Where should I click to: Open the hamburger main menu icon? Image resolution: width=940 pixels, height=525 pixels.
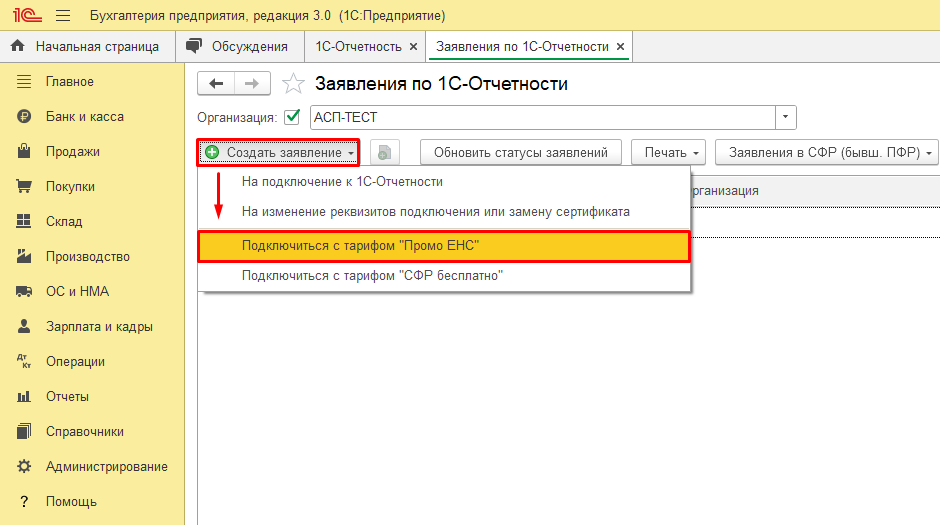tap(63, 16)
